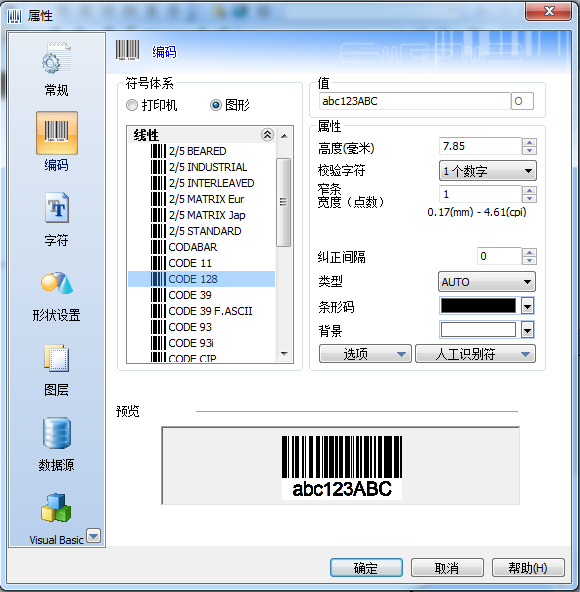Choose CODE 93 symbology text
Image resolution: width=580 pixels, height=592 pixels.
[x=190, y=327]
